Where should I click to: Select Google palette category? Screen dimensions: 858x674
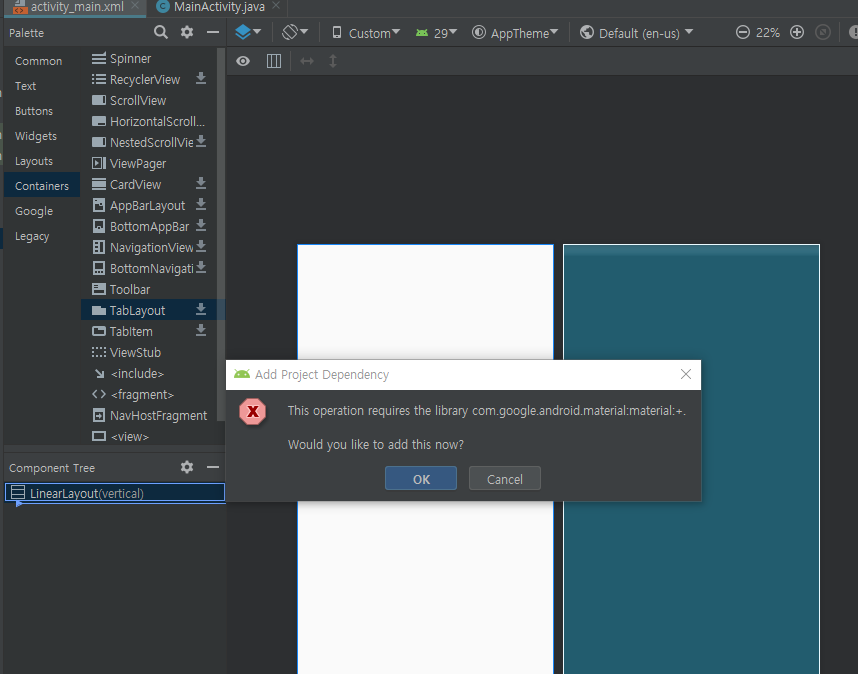[x=34, y=211]
